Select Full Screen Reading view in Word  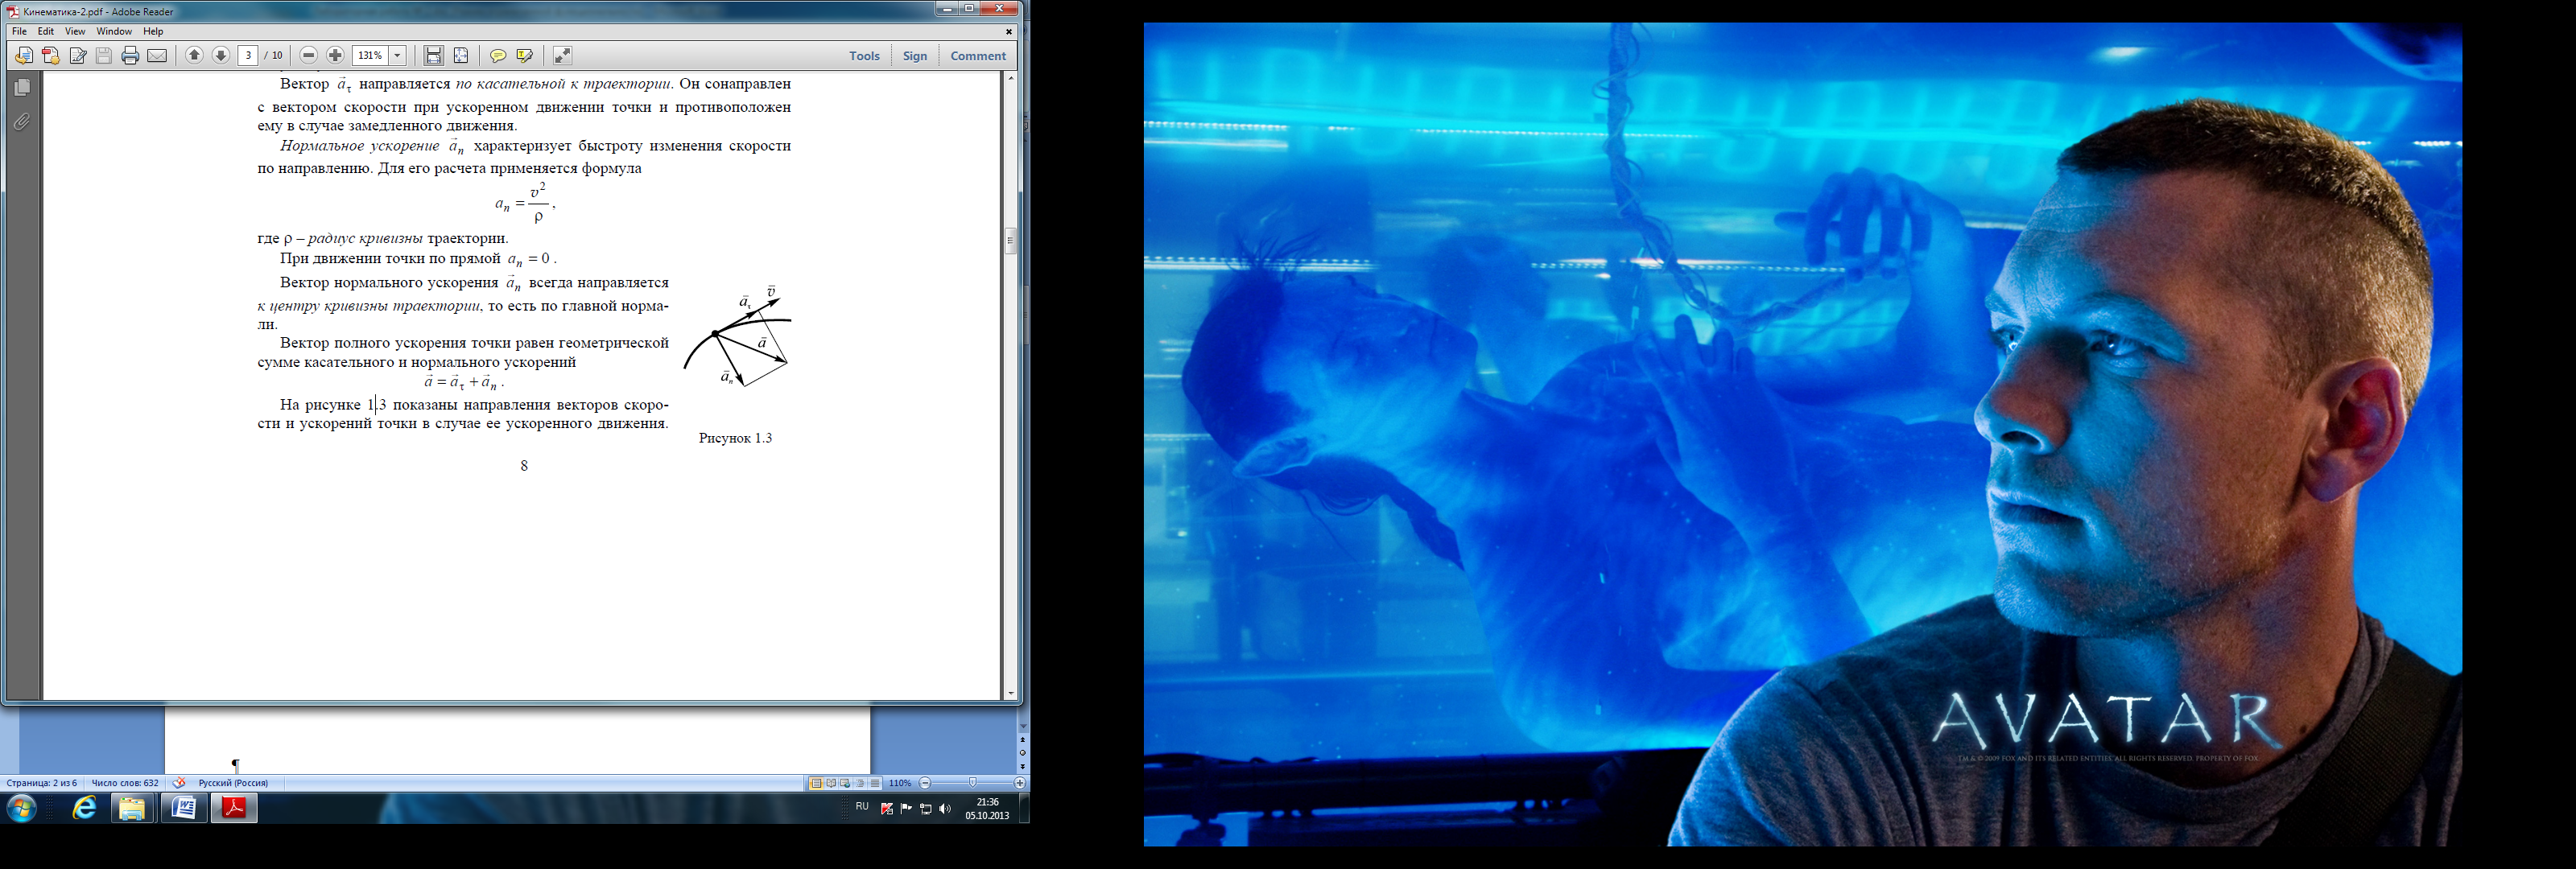(831, 783)
